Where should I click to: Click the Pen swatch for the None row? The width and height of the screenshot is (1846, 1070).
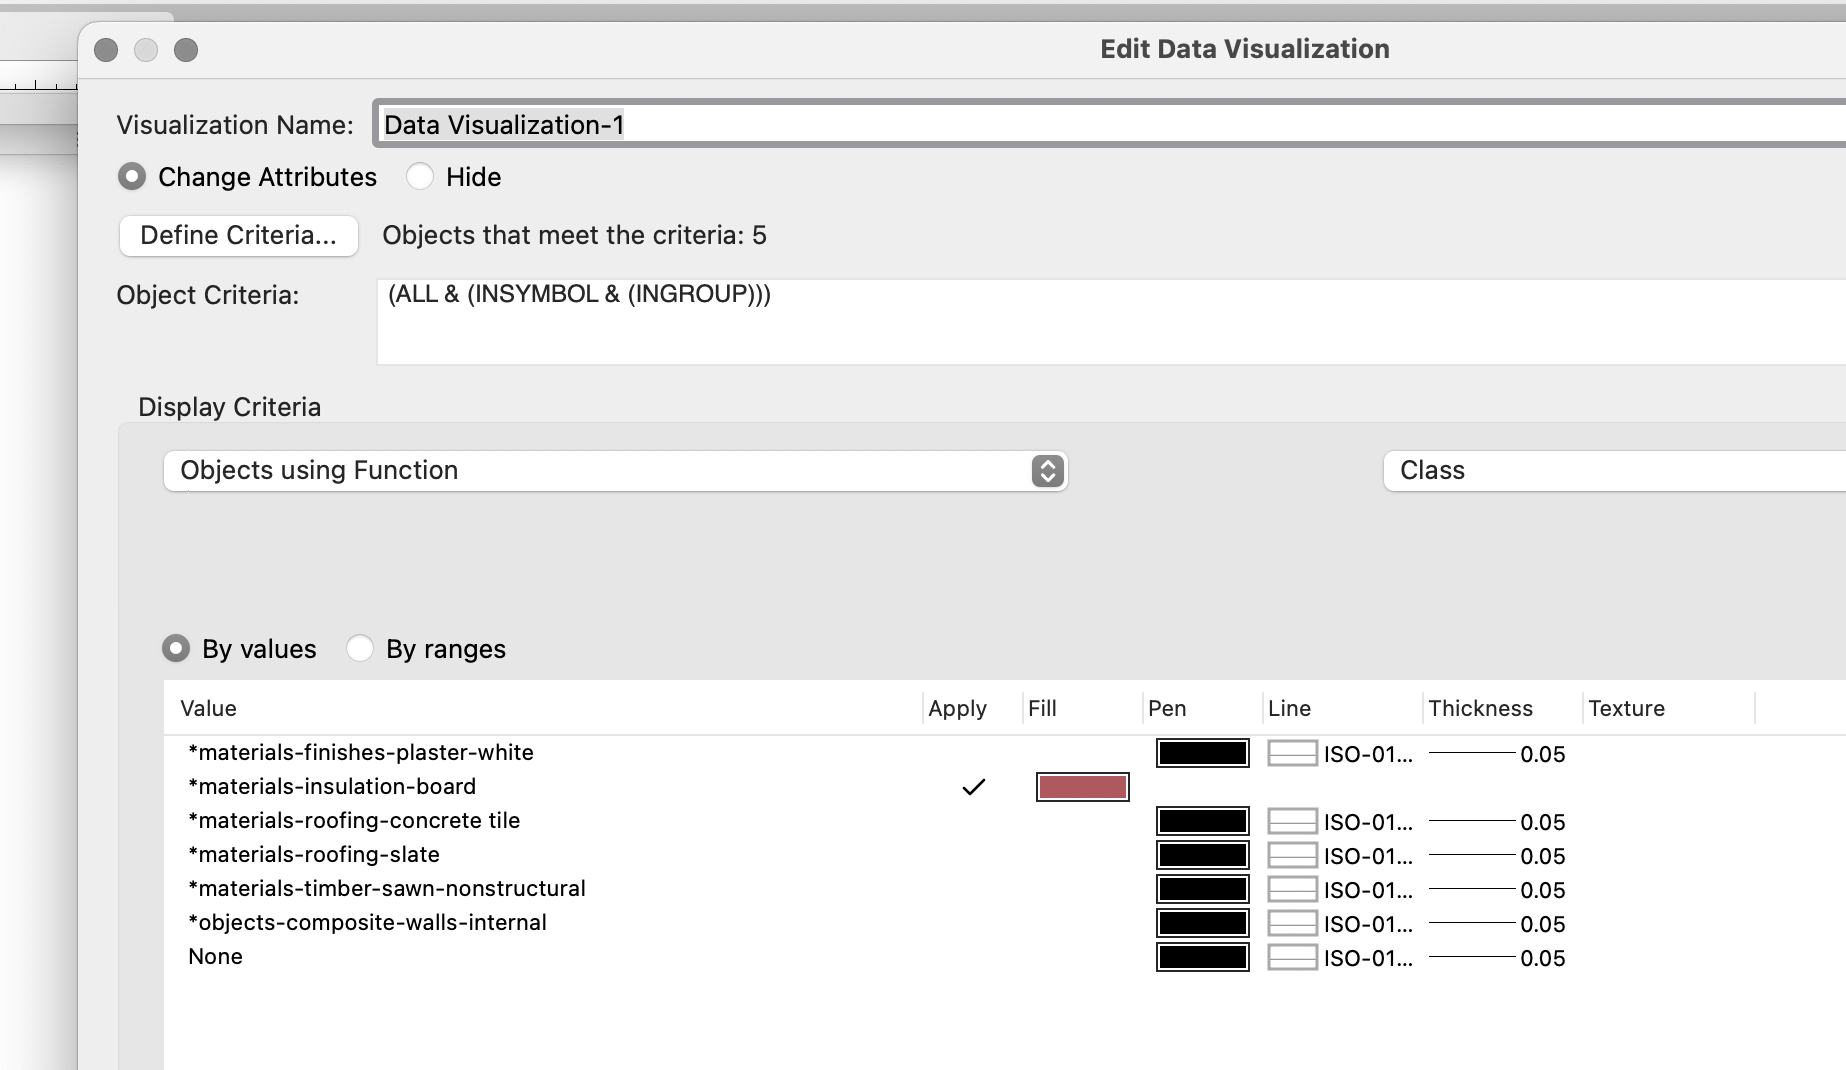click(1200, 957)
